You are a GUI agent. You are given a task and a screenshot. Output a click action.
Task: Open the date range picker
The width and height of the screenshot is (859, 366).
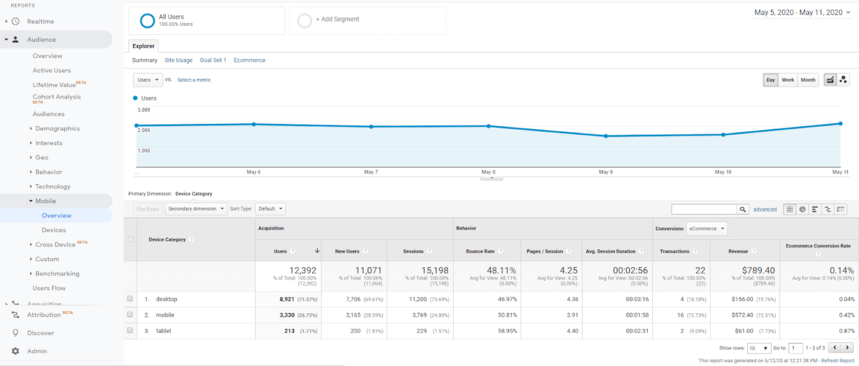pyautogui.click(x=803, y=12)
